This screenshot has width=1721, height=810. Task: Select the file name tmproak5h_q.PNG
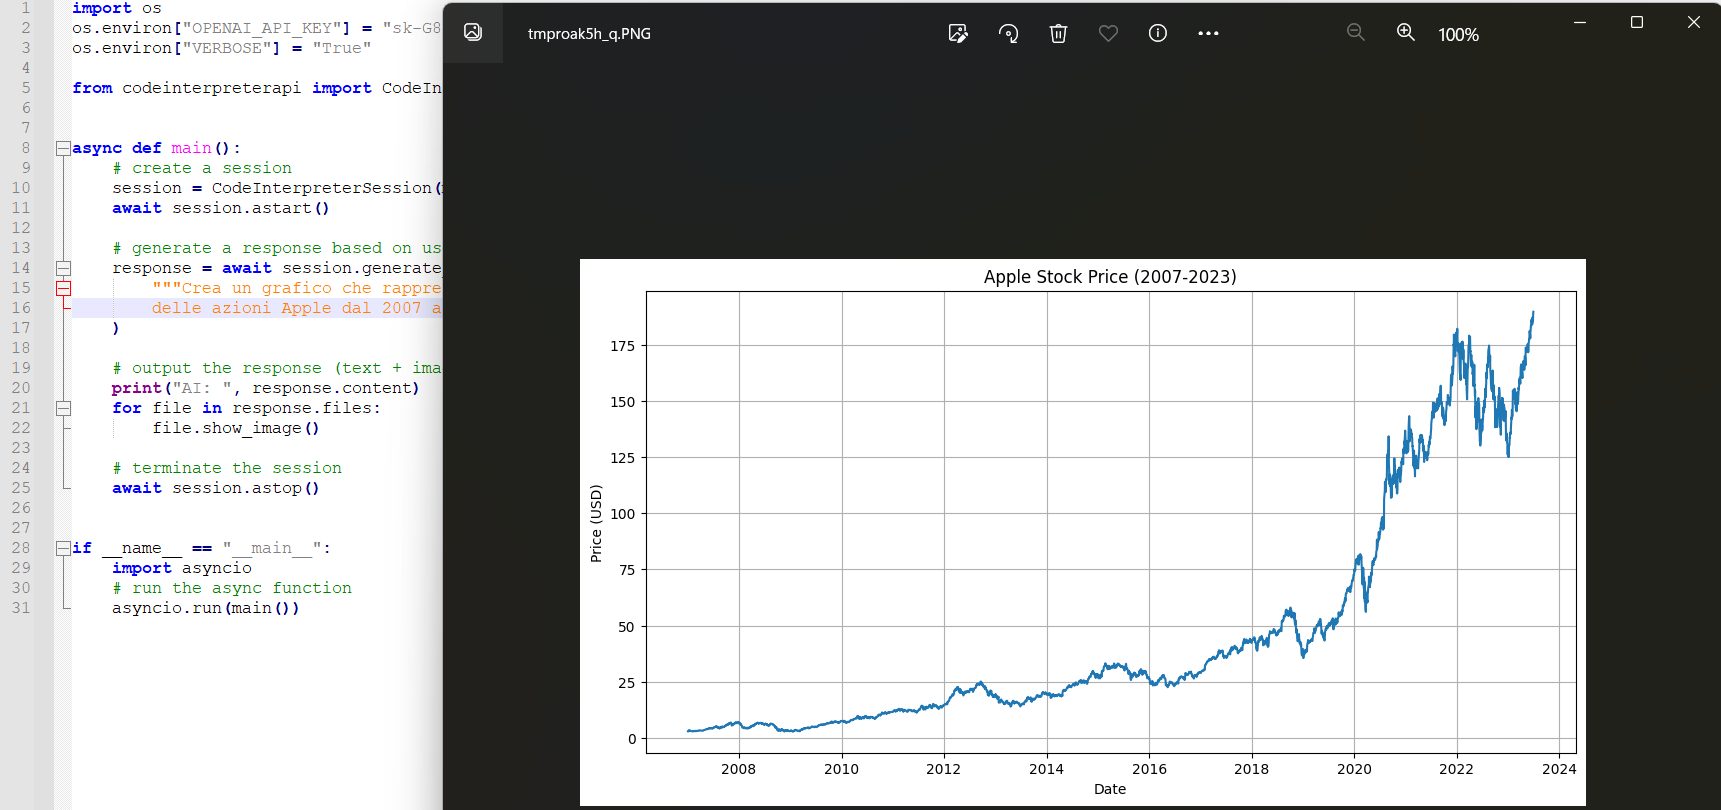coord(589,33)
